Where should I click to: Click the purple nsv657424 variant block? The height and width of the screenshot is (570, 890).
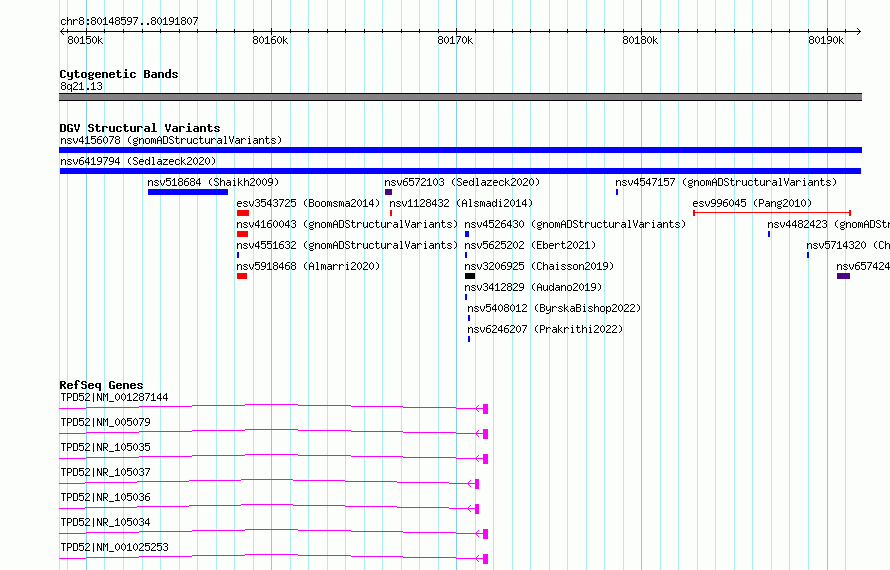[x=843, y=276]
